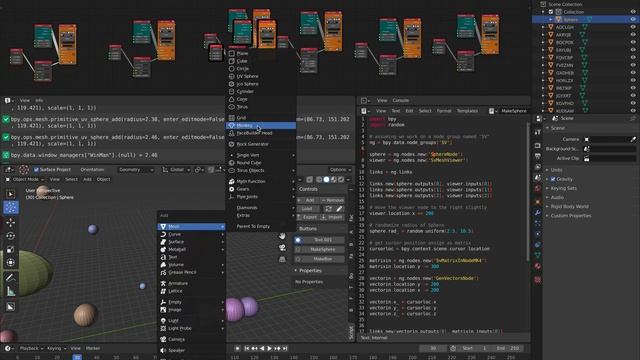Activate the Rotate tool in the viewport toolbar
Screen dimensions: 640x360
(11, 236)
